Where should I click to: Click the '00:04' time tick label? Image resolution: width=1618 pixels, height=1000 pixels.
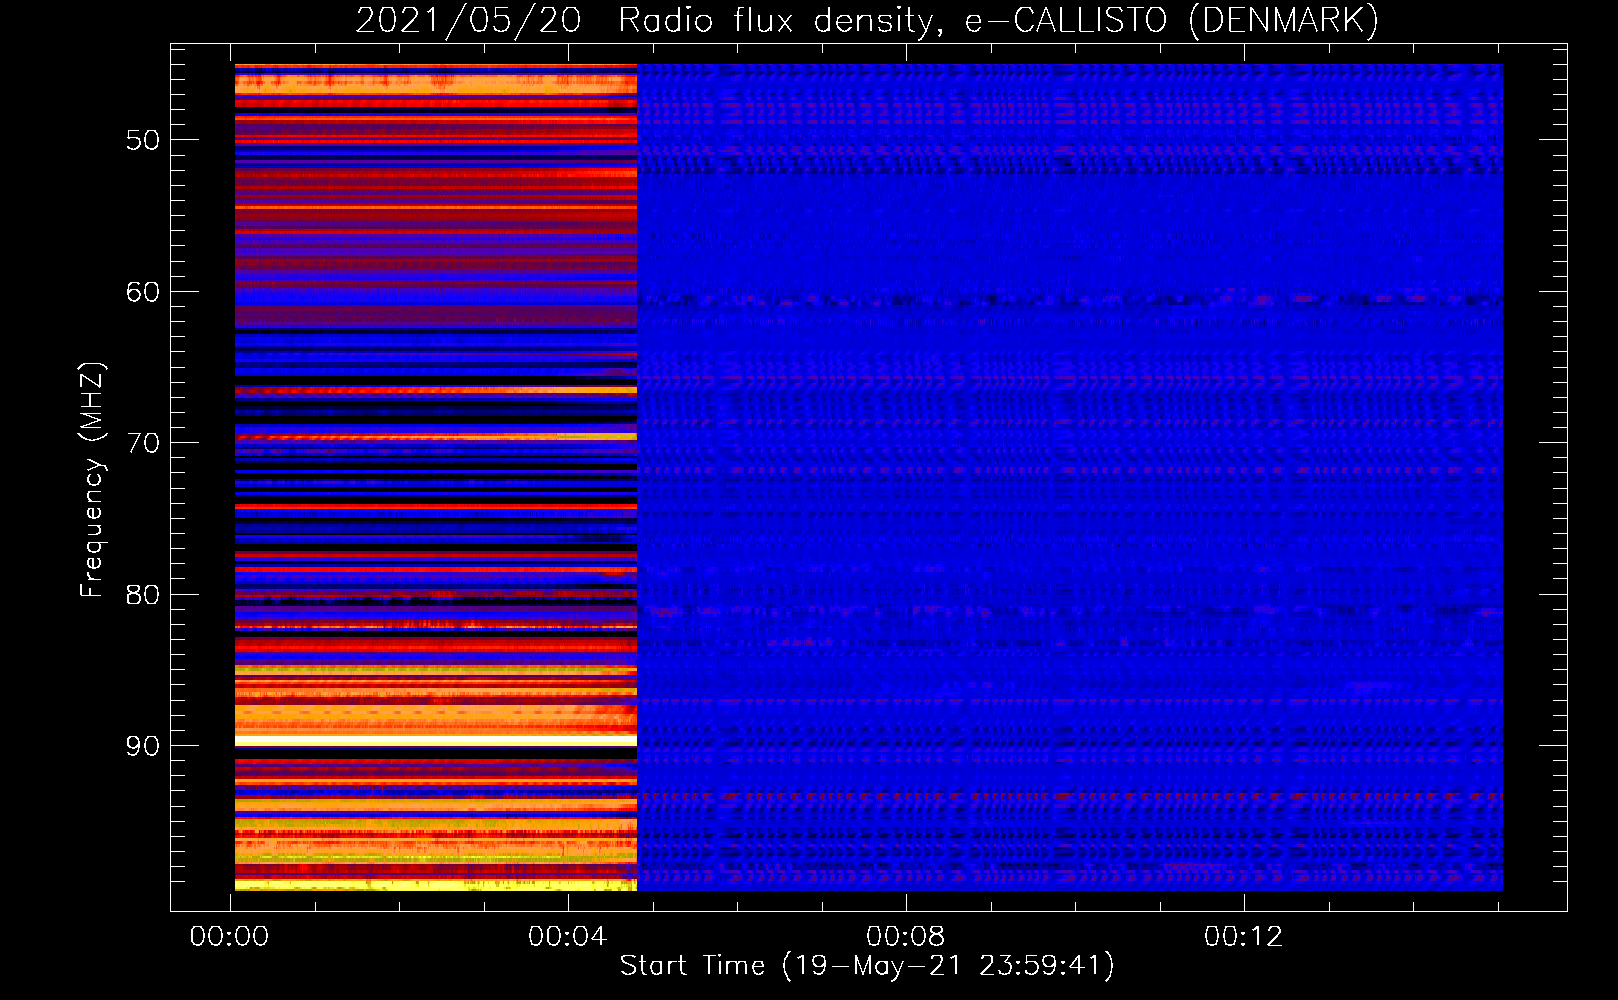[x=568, y=937]
